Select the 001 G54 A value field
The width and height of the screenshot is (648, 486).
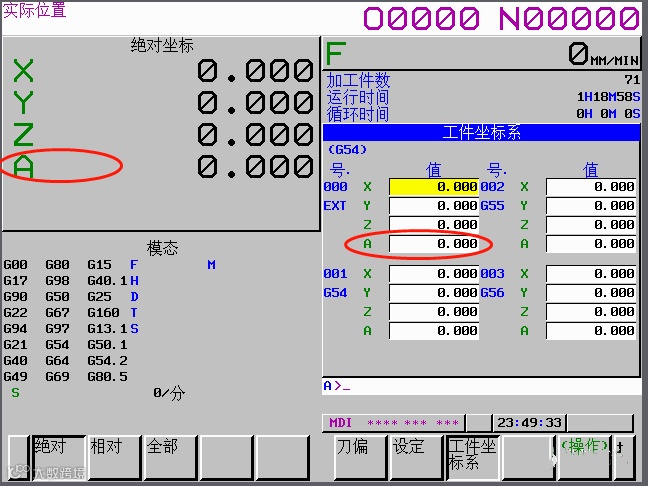coord(434,331)
